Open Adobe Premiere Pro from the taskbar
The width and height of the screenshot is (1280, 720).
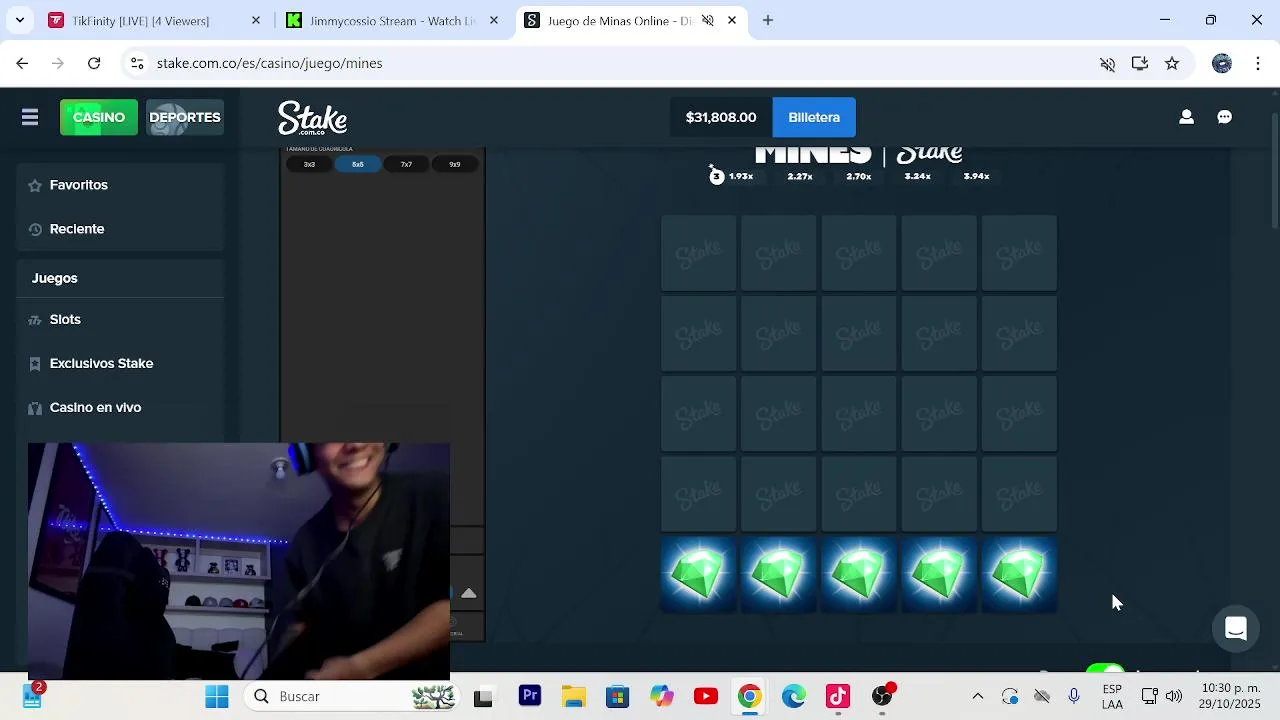click(x=530, y=696)
